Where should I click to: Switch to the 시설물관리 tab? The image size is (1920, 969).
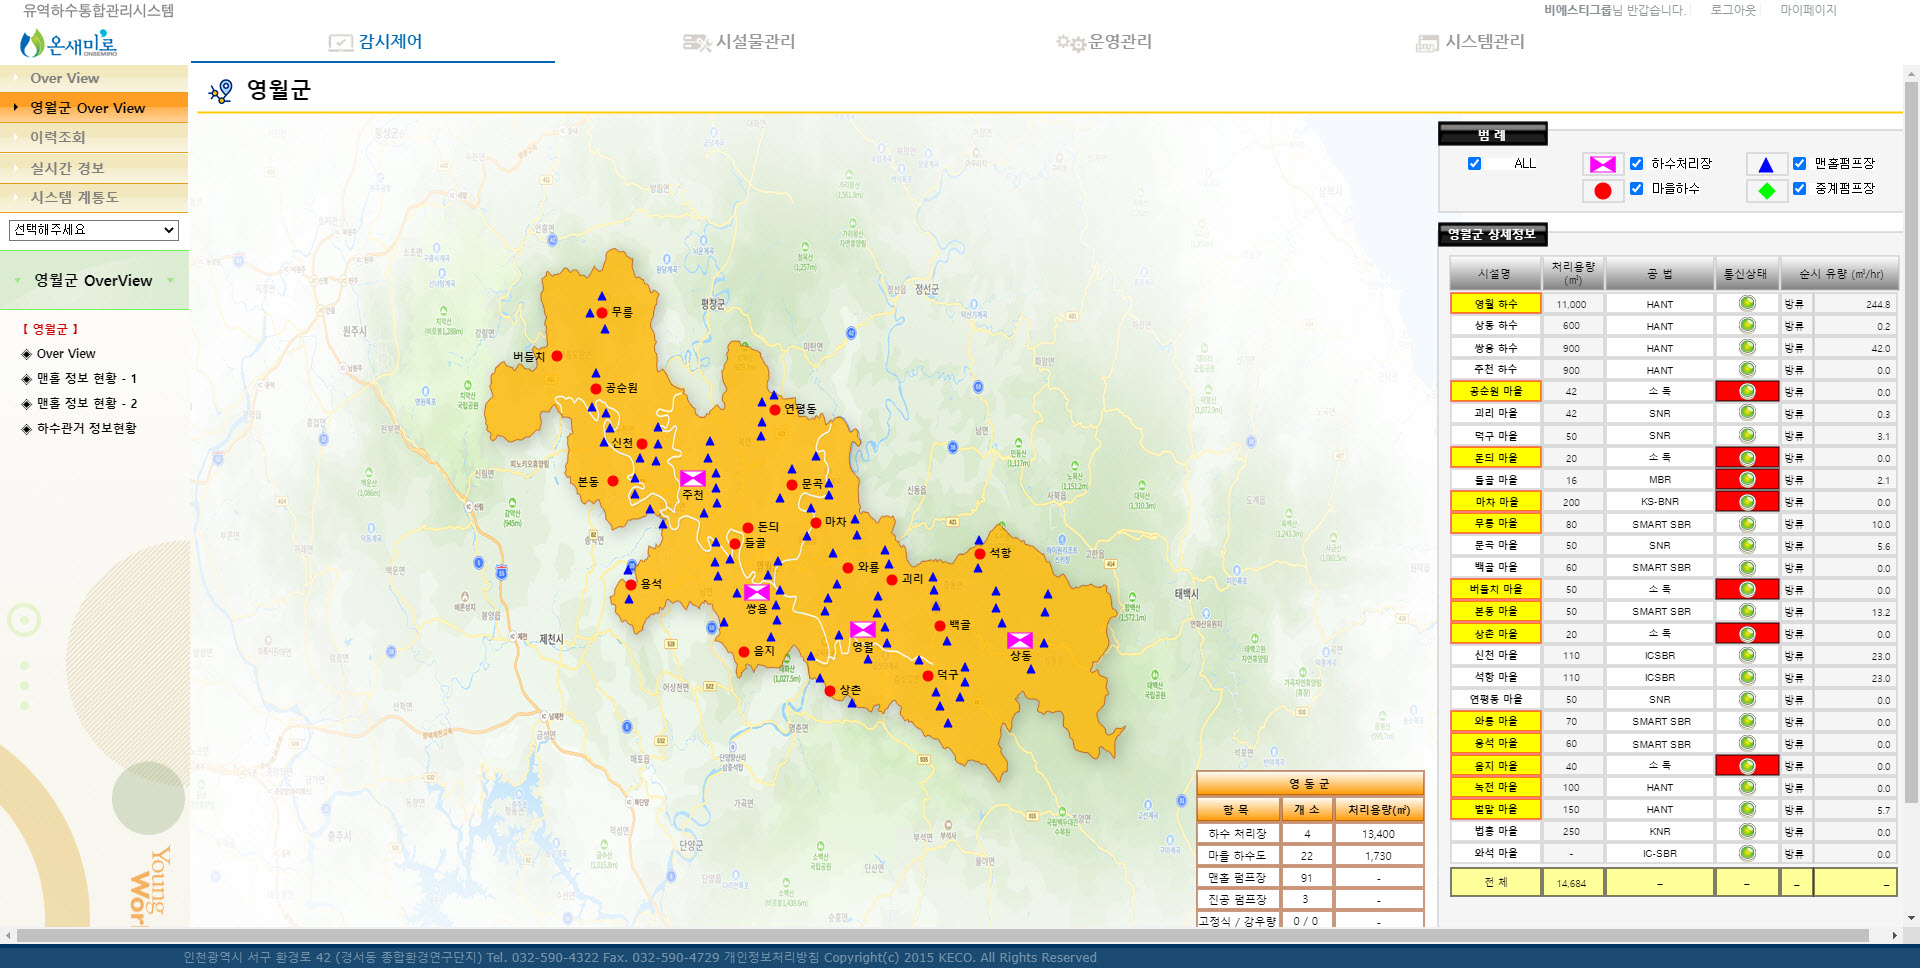click(x=738, y=42)
